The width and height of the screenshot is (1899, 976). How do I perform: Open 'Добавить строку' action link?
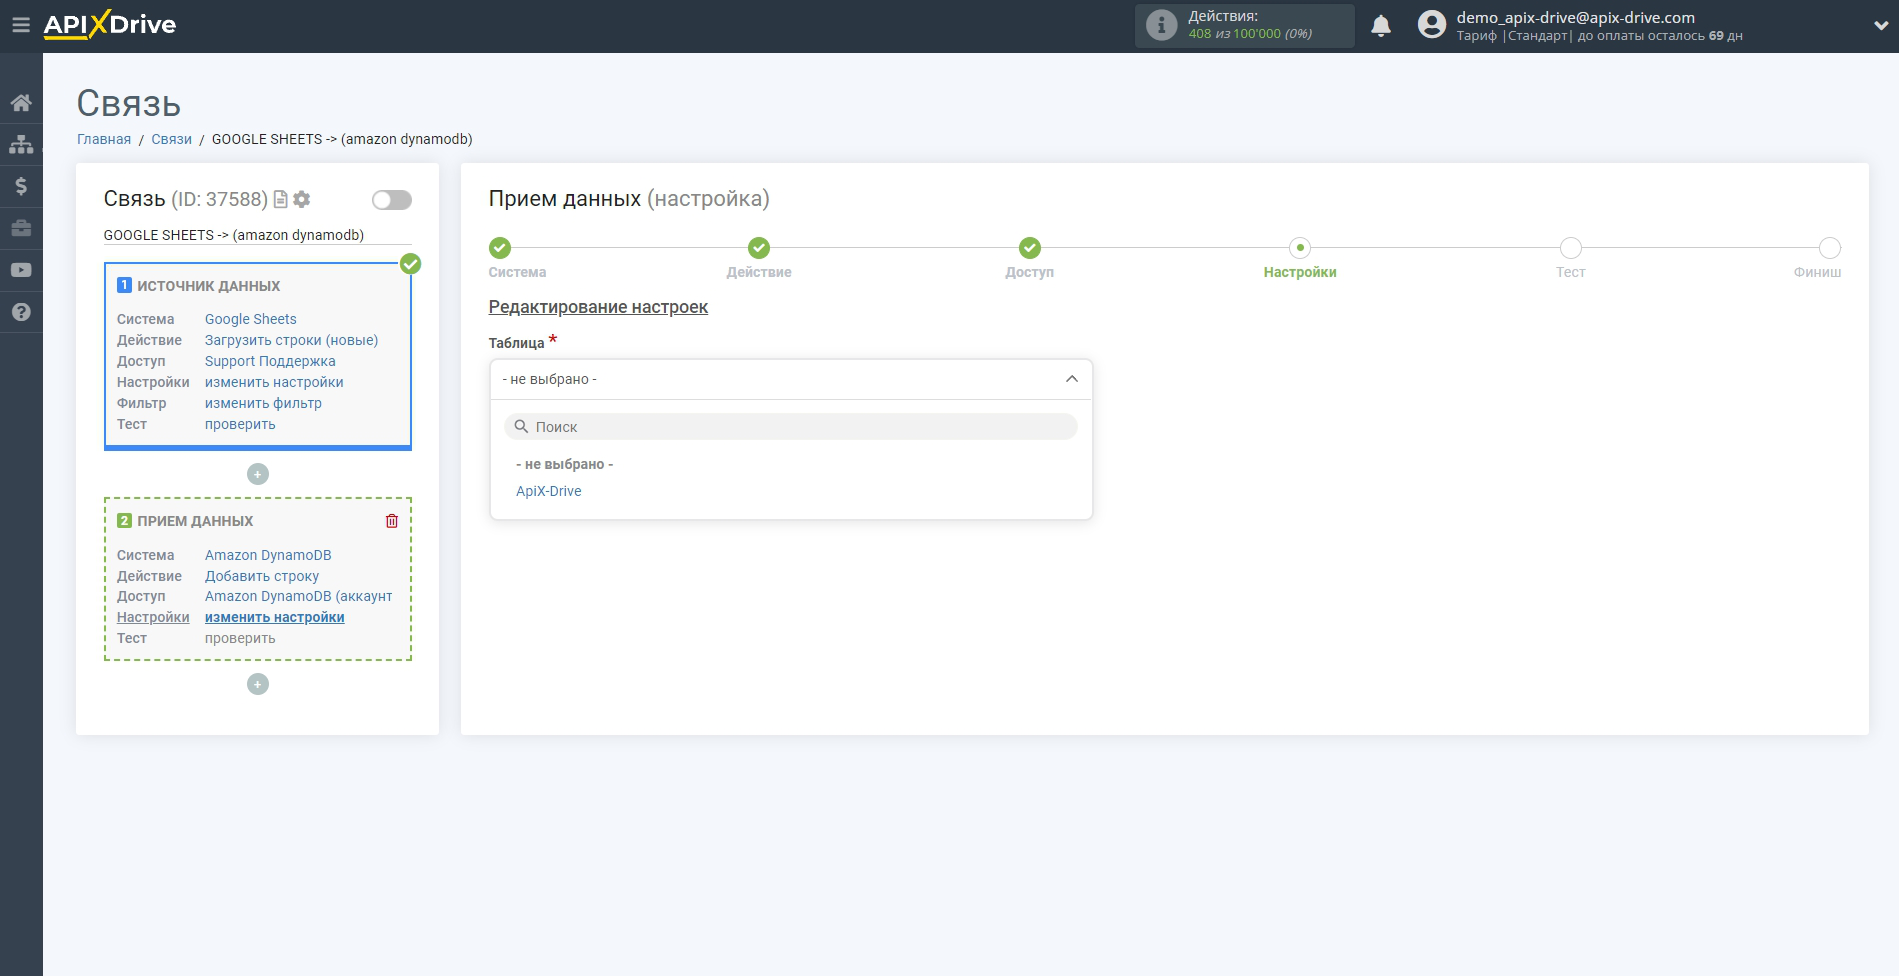262,576
